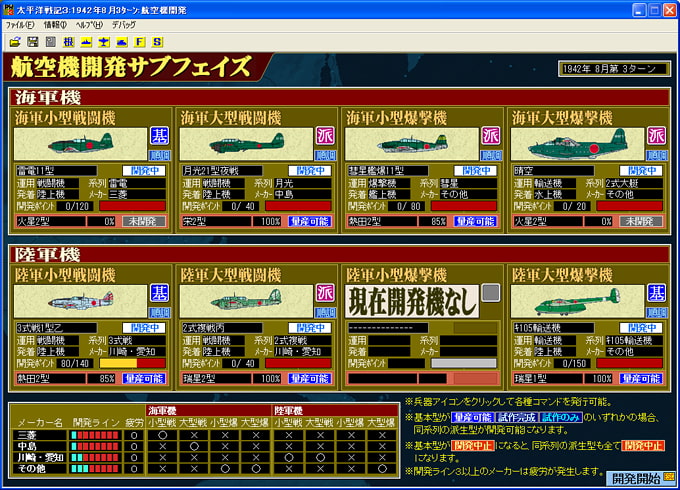The width and height of the screenshot is (680, 490).
Task: Click the 派 badge on 海軍大型戦闘機 card
Action: click(x=325, y=136)
